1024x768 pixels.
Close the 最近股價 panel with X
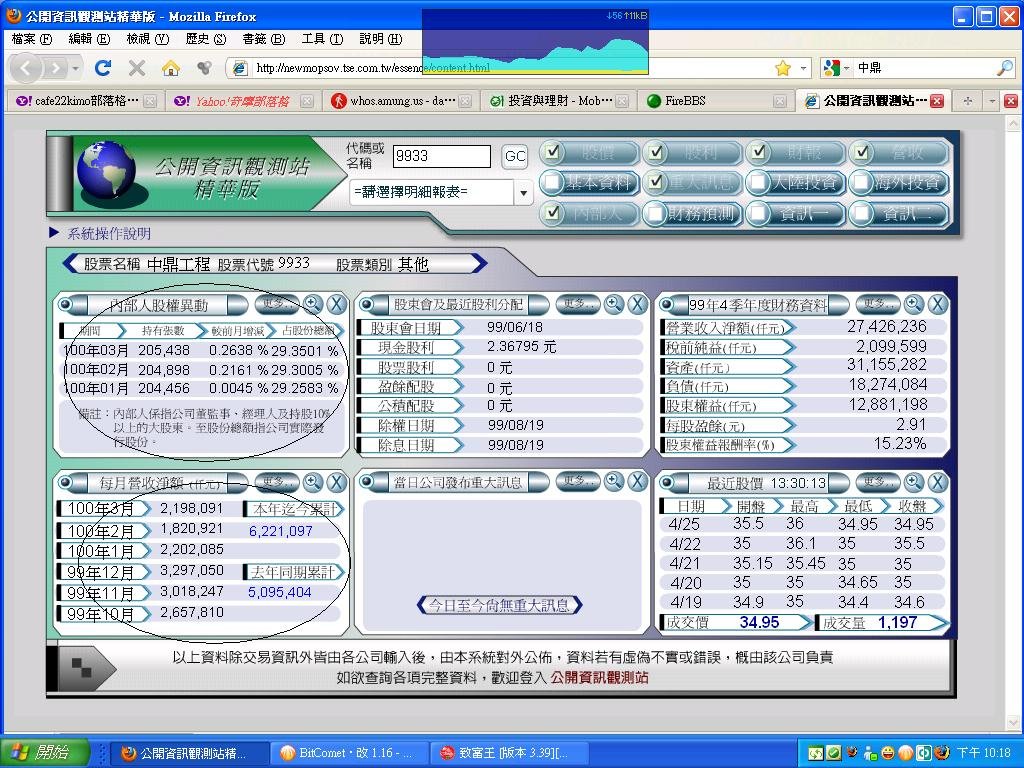pyautogui.click(x=937, y=483)
